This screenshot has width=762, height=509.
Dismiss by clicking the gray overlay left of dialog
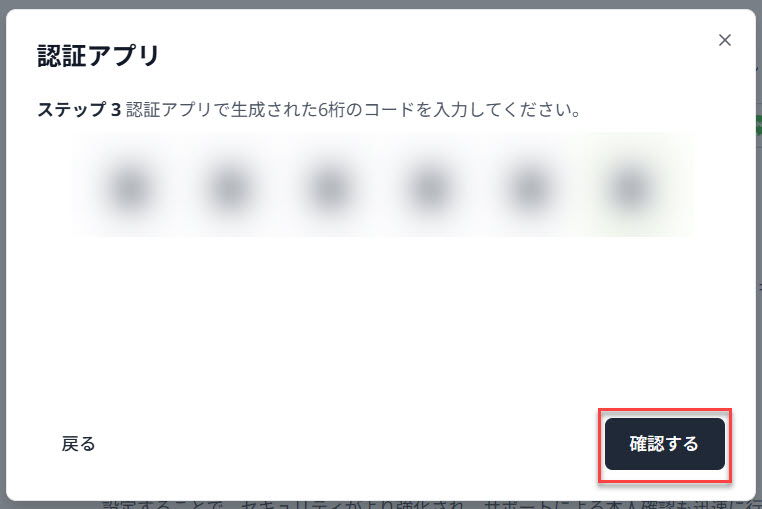pos(2,254)
